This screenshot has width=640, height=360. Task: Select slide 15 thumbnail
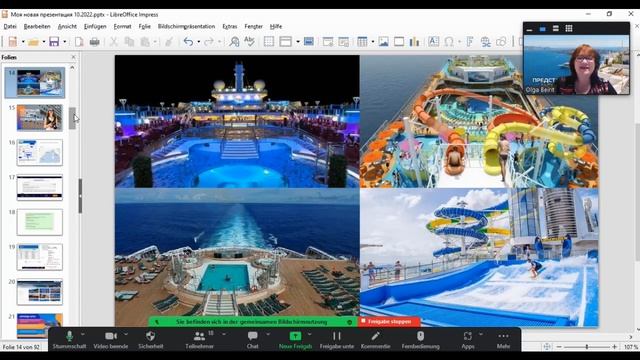(x=40, y=118)
